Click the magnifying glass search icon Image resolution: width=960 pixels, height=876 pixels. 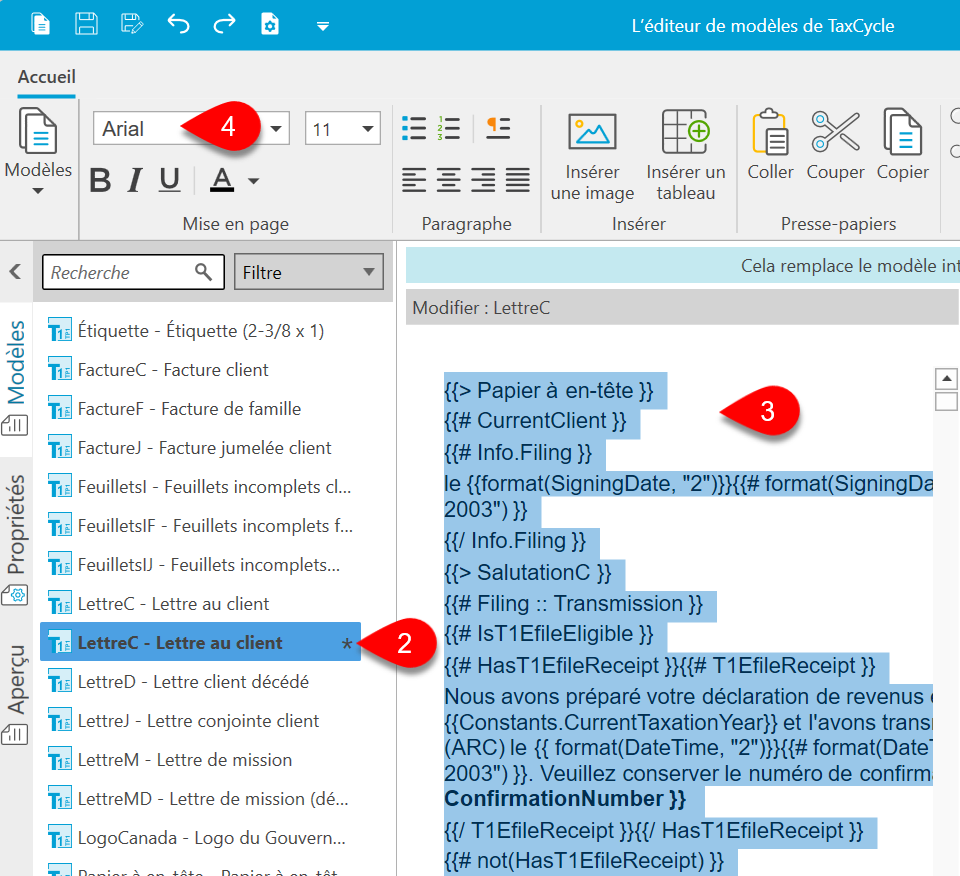[203, 272]
